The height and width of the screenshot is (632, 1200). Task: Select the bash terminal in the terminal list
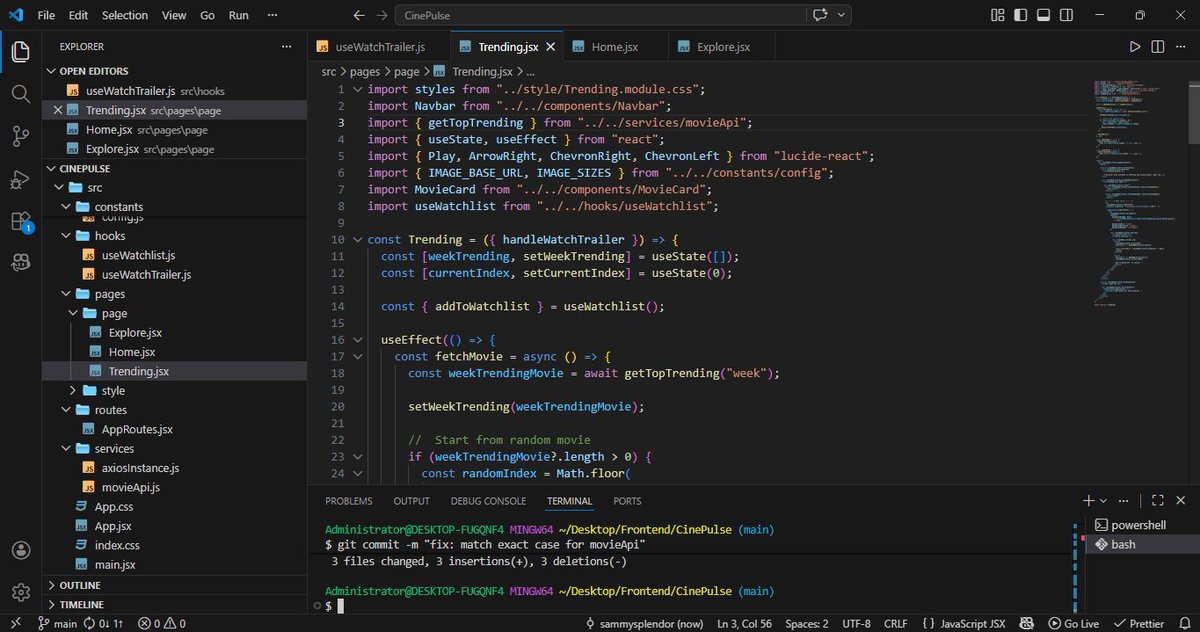point(1125,544)
